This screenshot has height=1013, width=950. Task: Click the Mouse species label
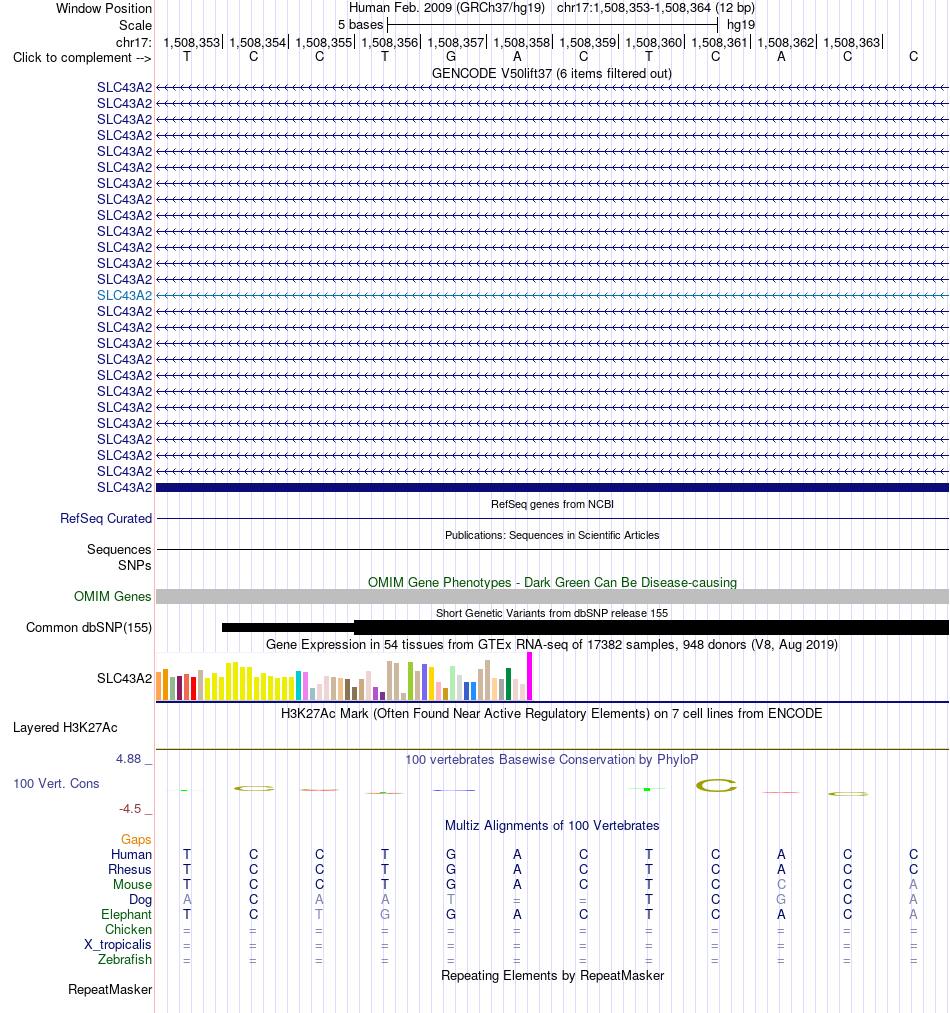pyautogui.click(x=132, y=884)
